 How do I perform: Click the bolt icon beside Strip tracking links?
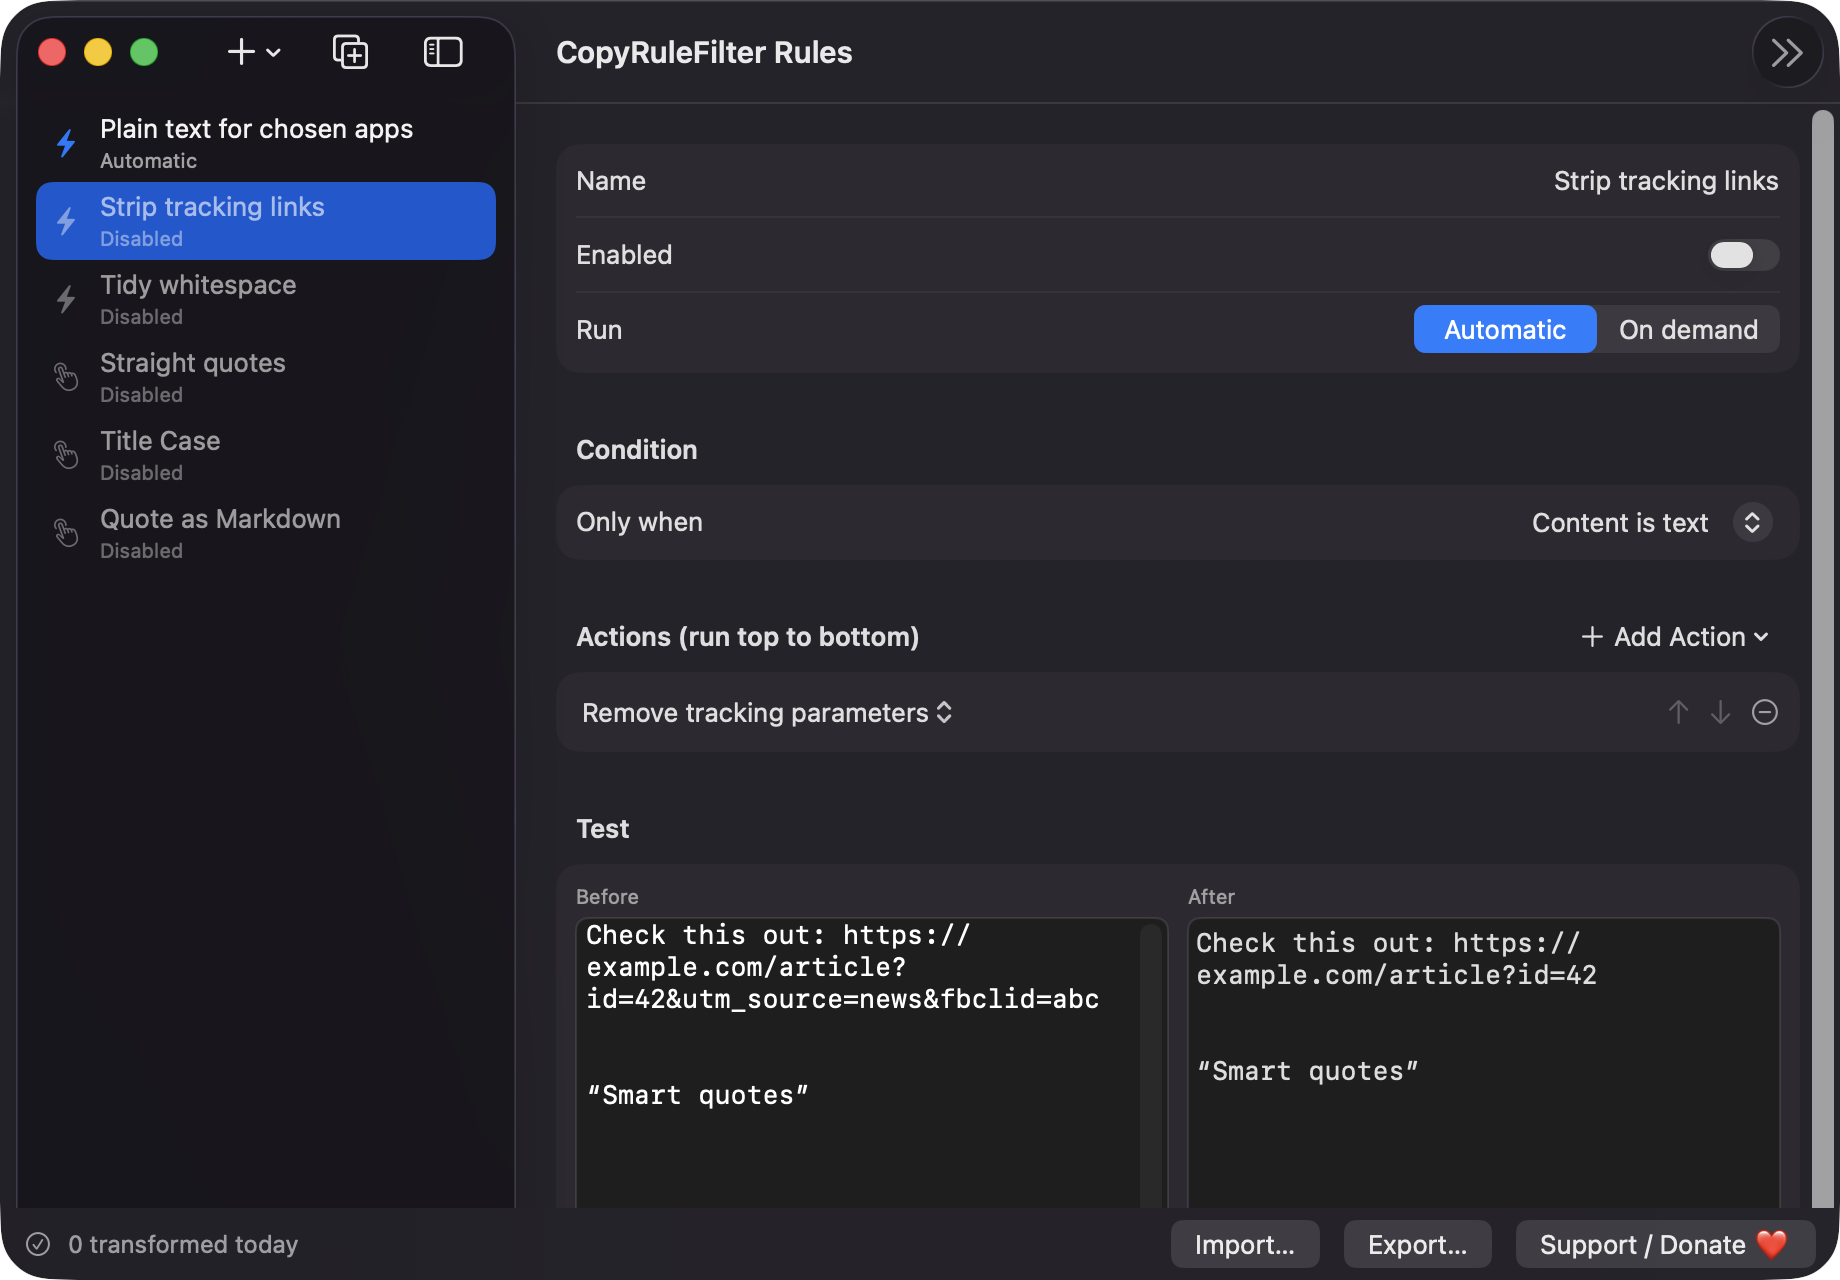(66, 221)
